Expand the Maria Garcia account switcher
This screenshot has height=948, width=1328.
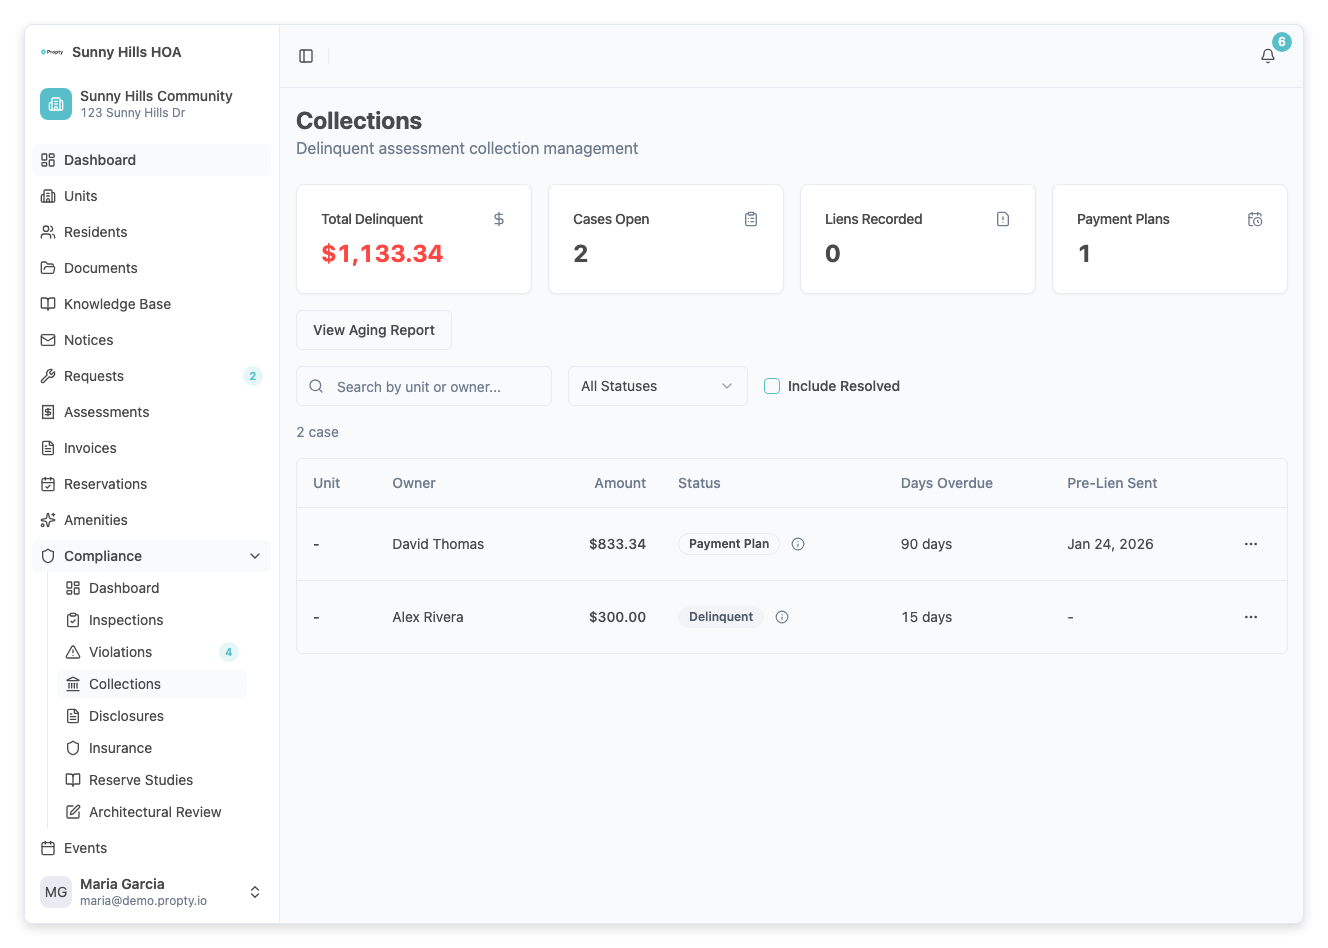click(x=255, y=892)
